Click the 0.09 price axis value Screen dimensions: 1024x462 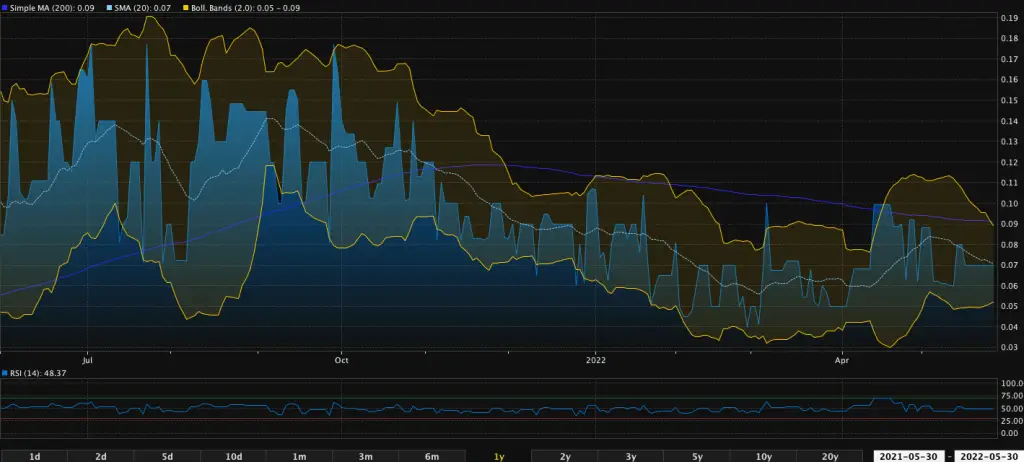1010,224
